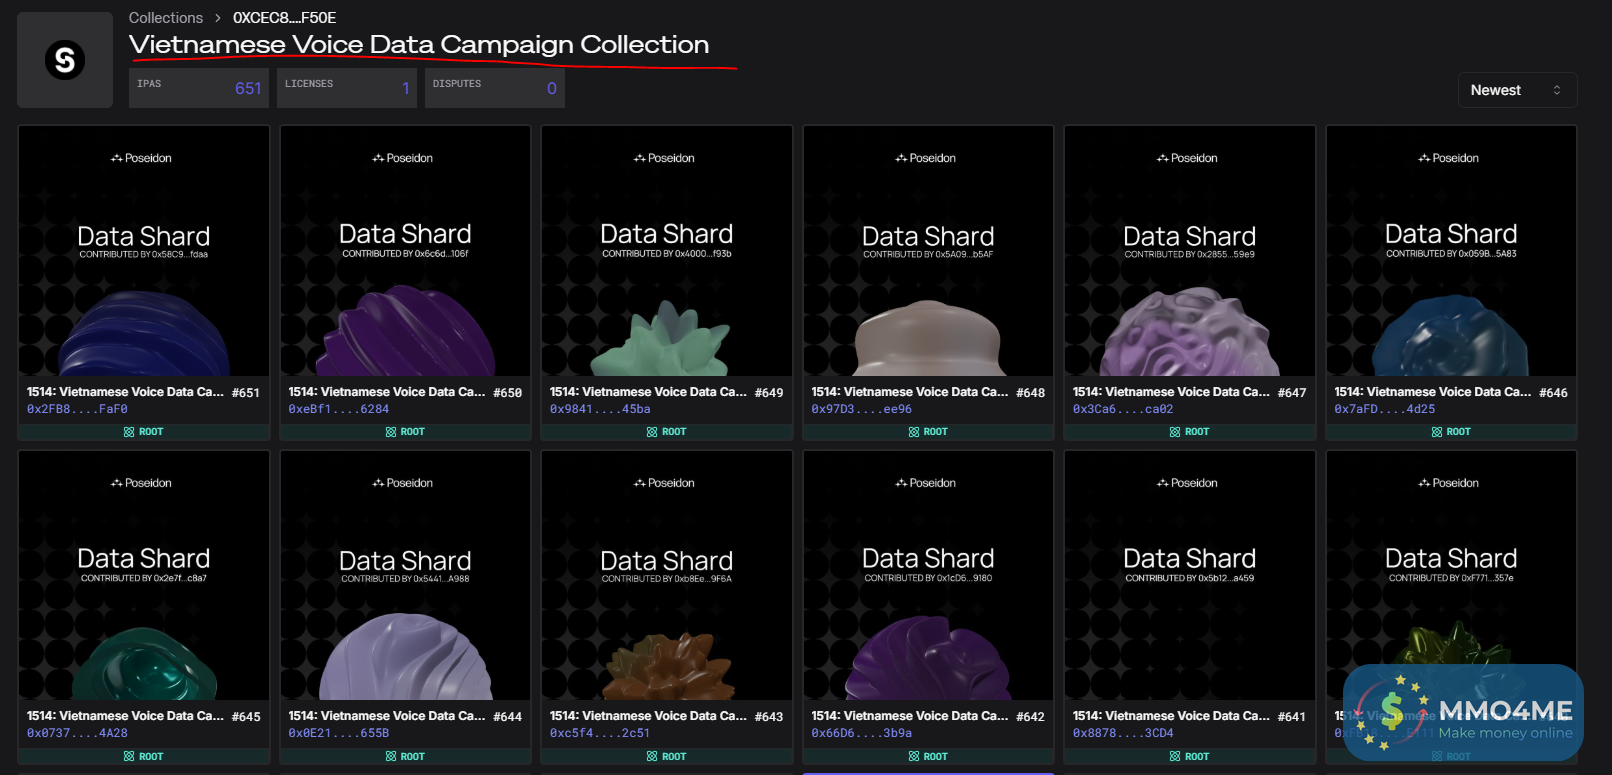Click the 0XCEC8...F50E breadcrumb address
Image resolution: width=1612 pixels, height=775 pixels.
click(284, 18)
